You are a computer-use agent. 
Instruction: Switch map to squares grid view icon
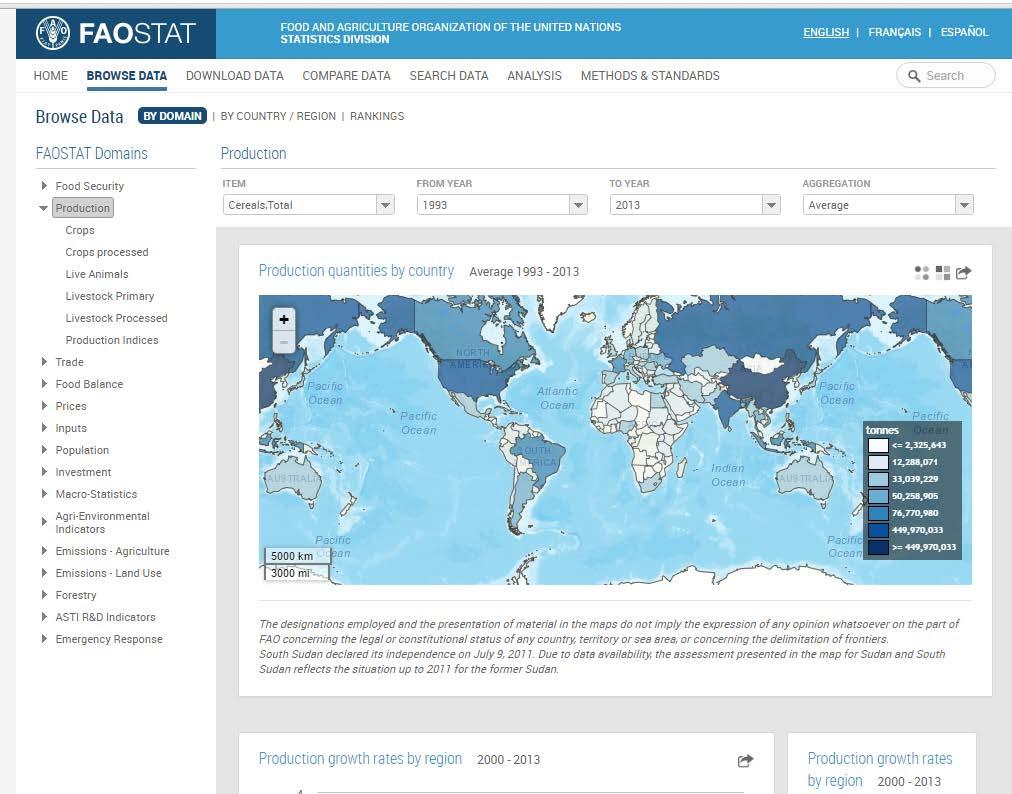[x=942, y=273]
